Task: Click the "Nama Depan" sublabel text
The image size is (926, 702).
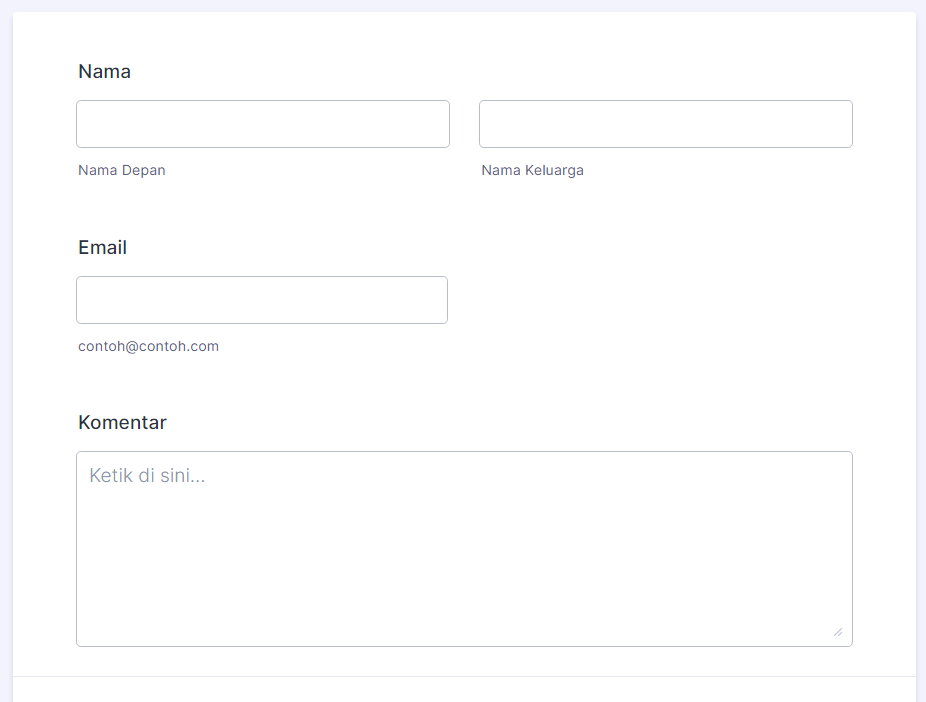Action: (x=122, y=171)
